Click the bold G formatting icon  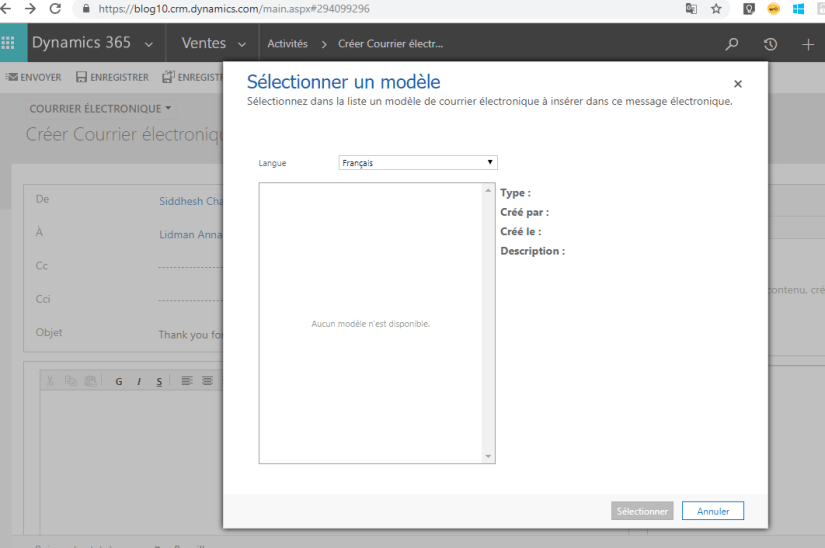coord(119,381)
